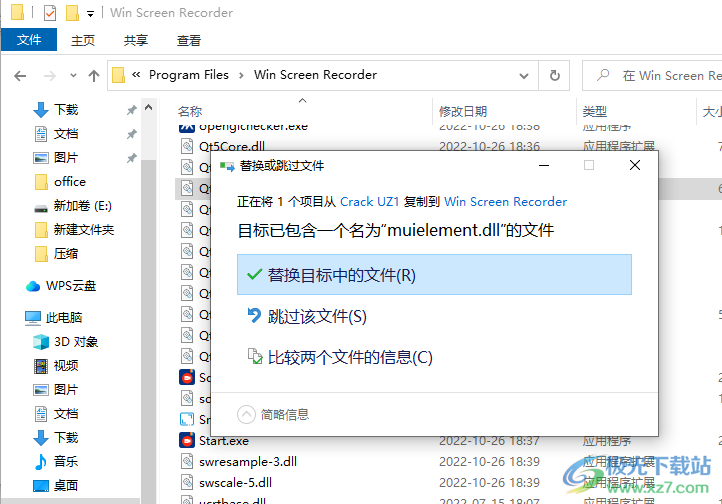
Task: Select Qt5Core.dll file
Action: click(x=232, y=146)
